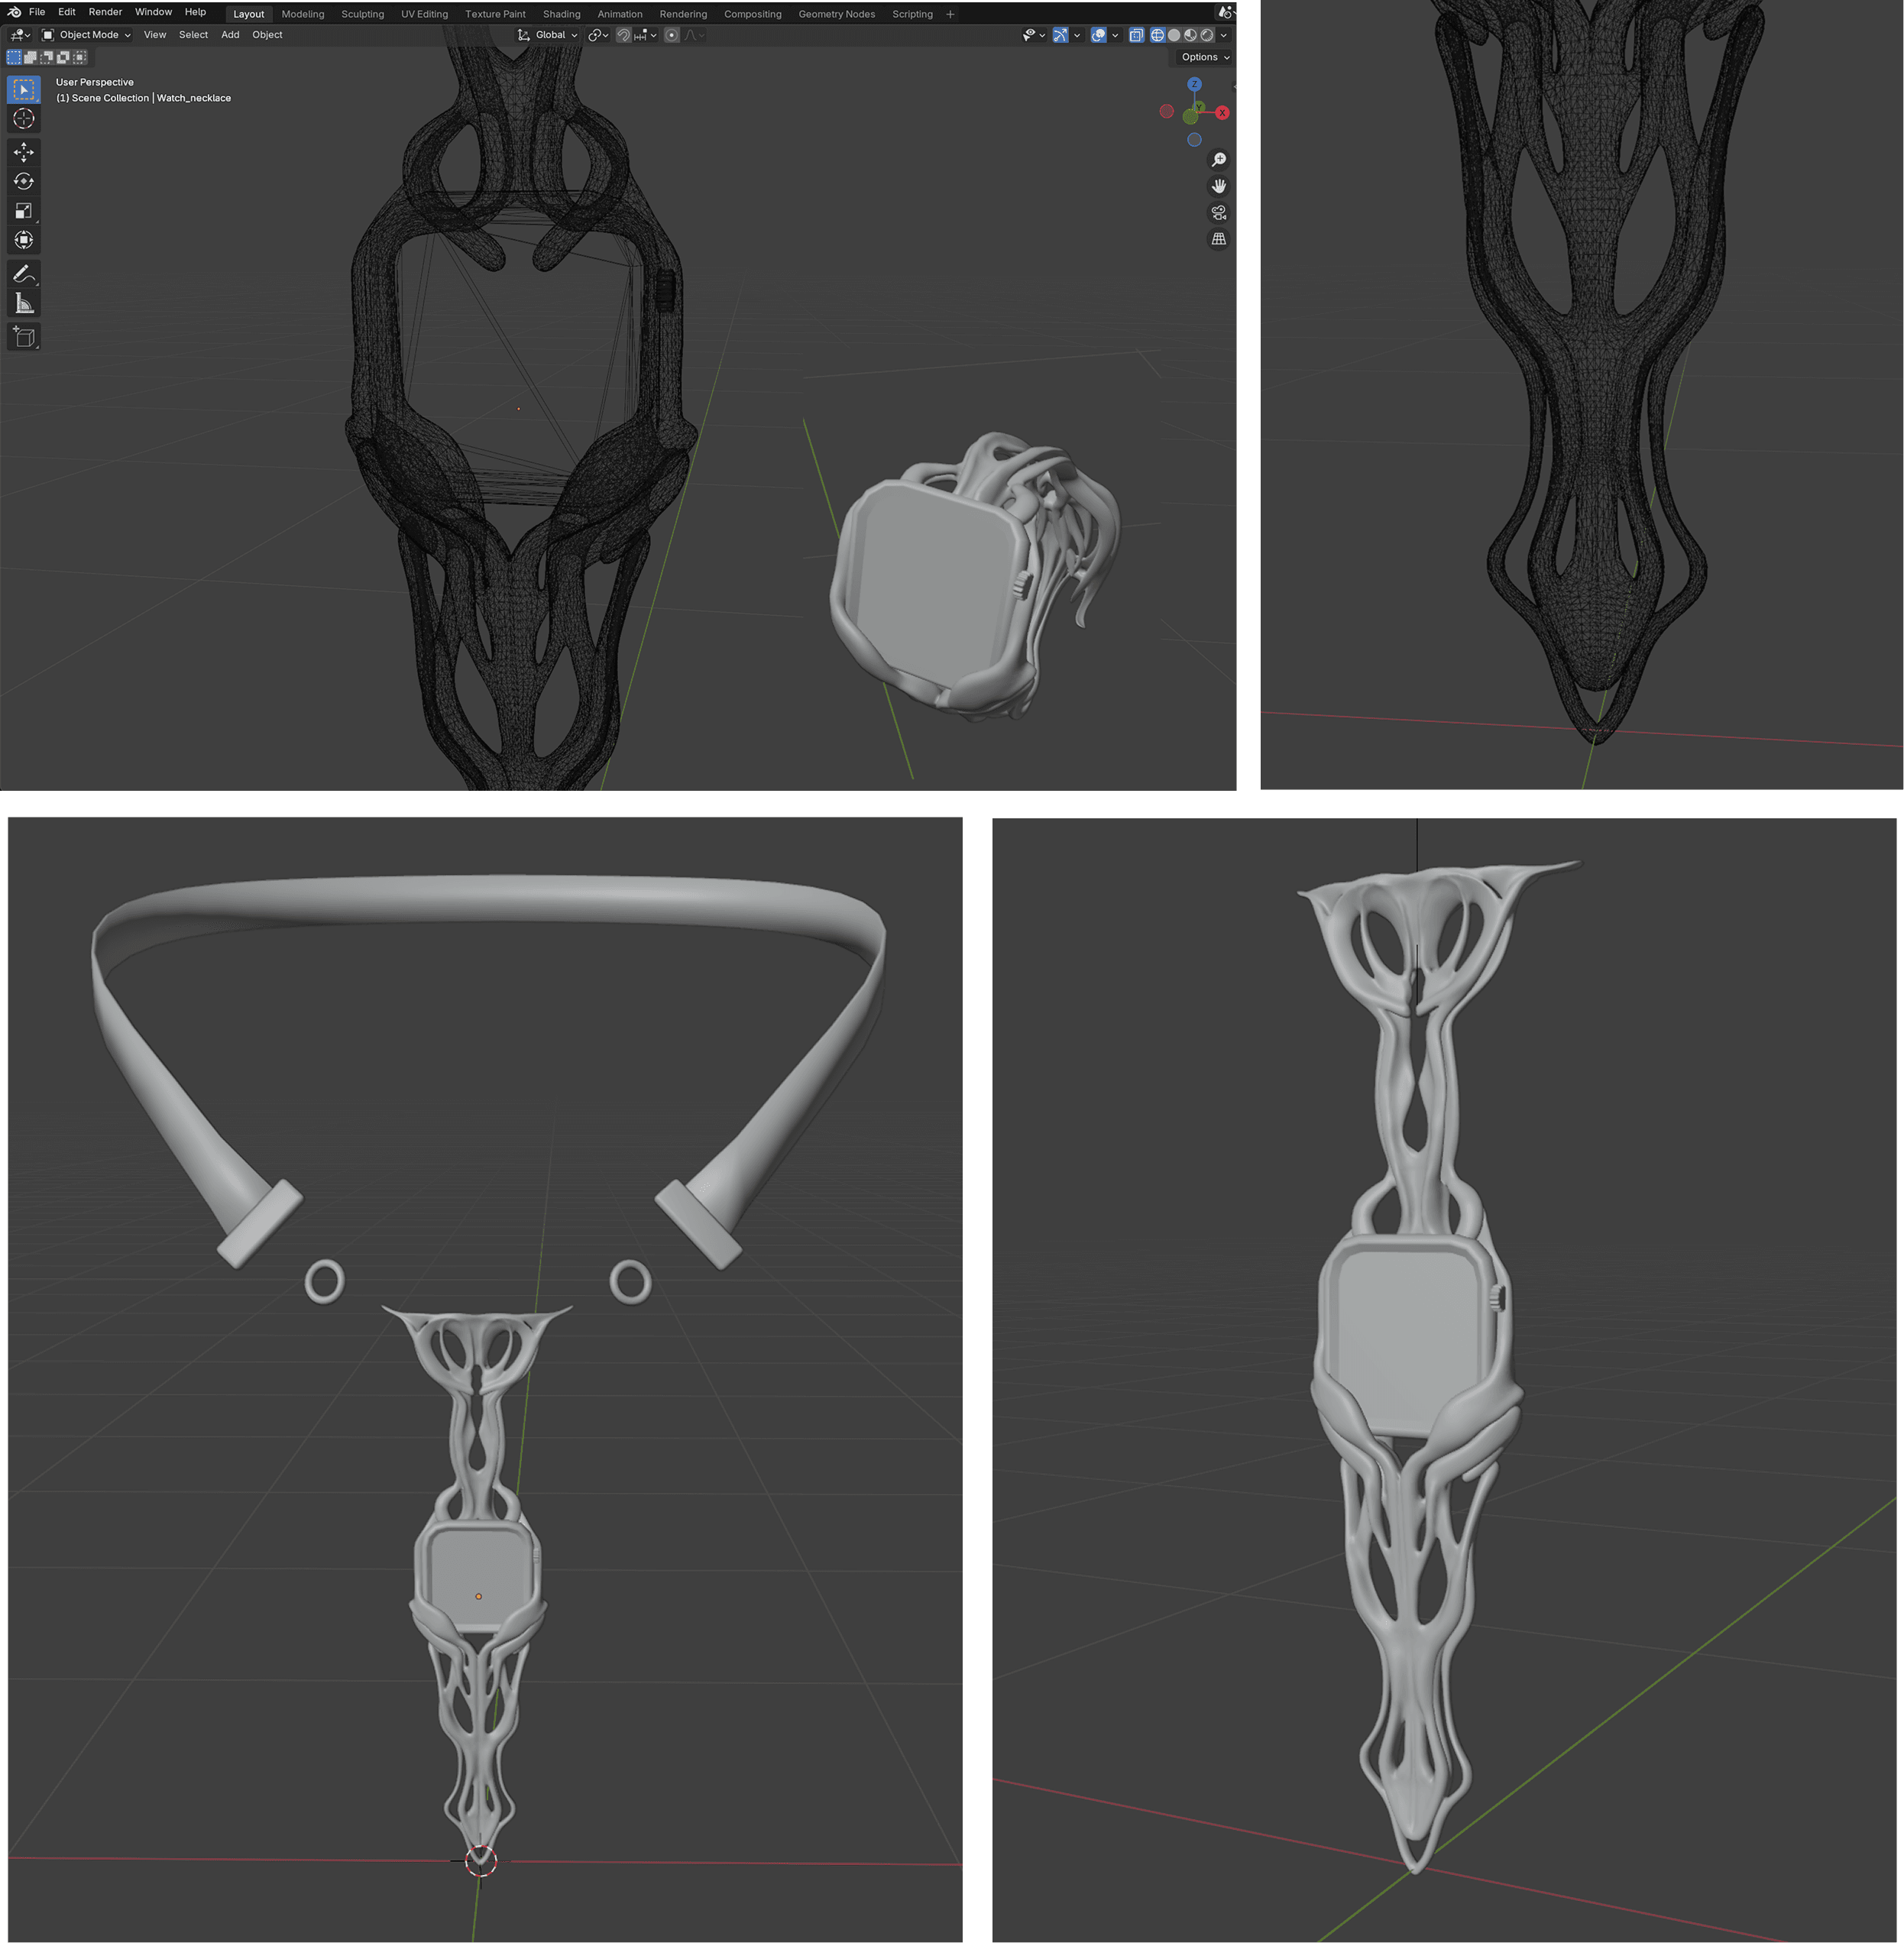Add a new workspace with plus button
Viewport: 1904px width, 1943px height.
950,14
